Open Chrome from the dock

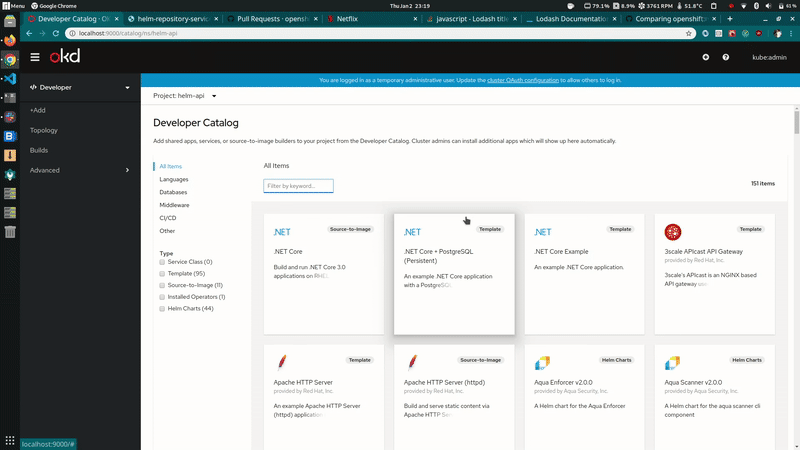10,60
